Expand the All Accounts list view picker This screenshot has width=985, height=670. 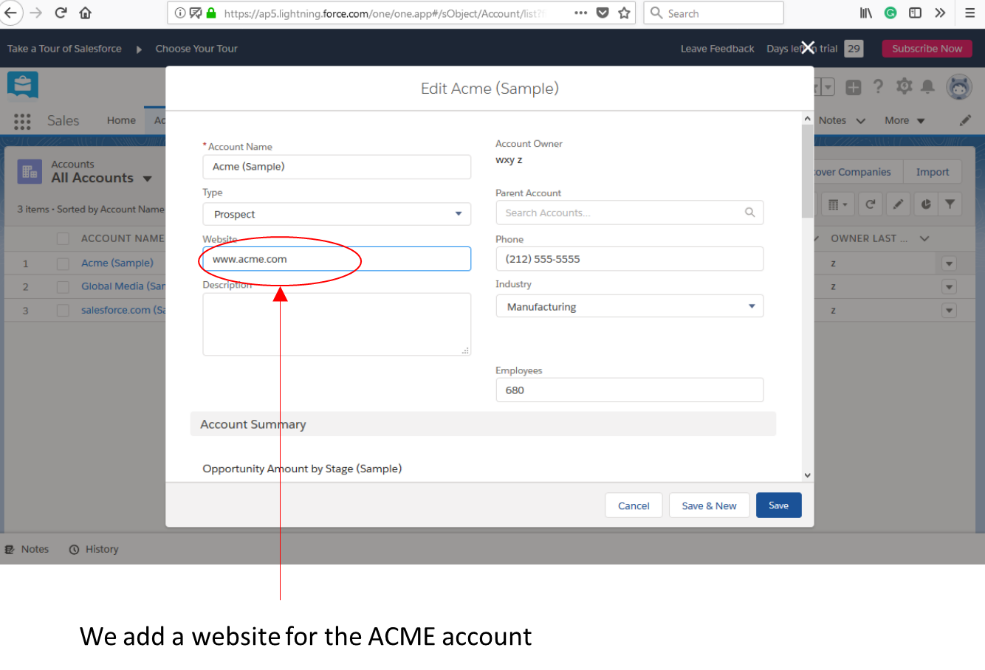coord(148,179)
